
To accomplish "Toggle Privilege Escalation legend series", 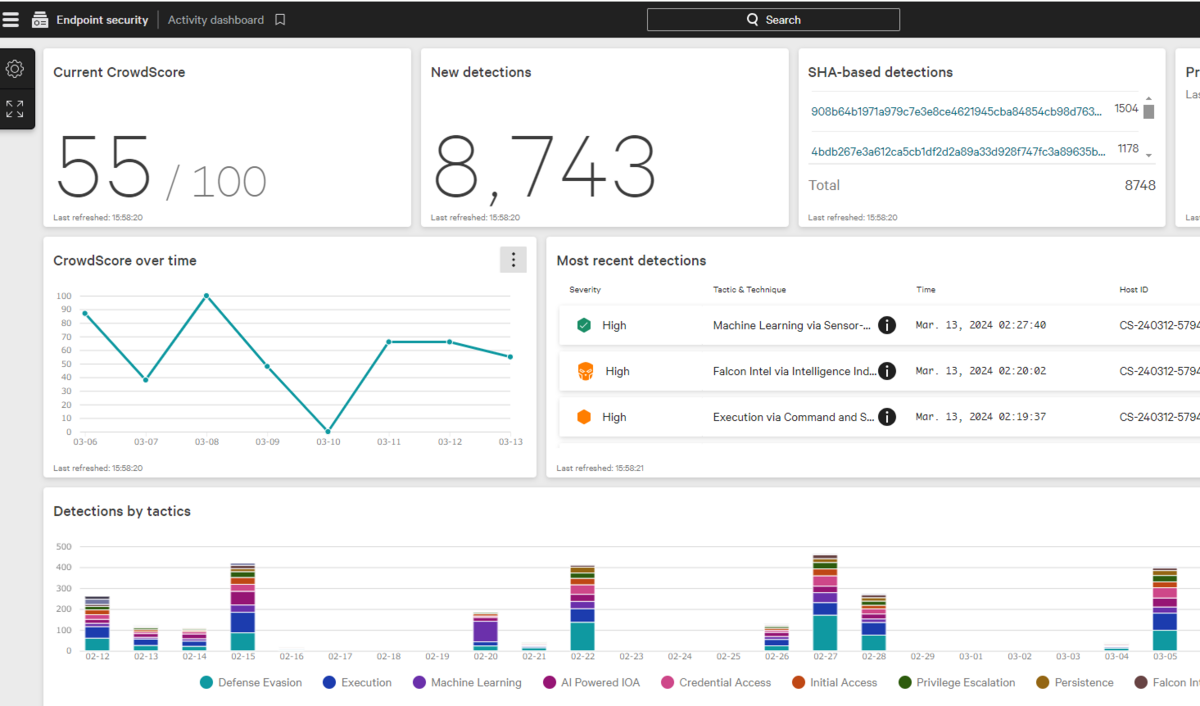I will [956, 682].
